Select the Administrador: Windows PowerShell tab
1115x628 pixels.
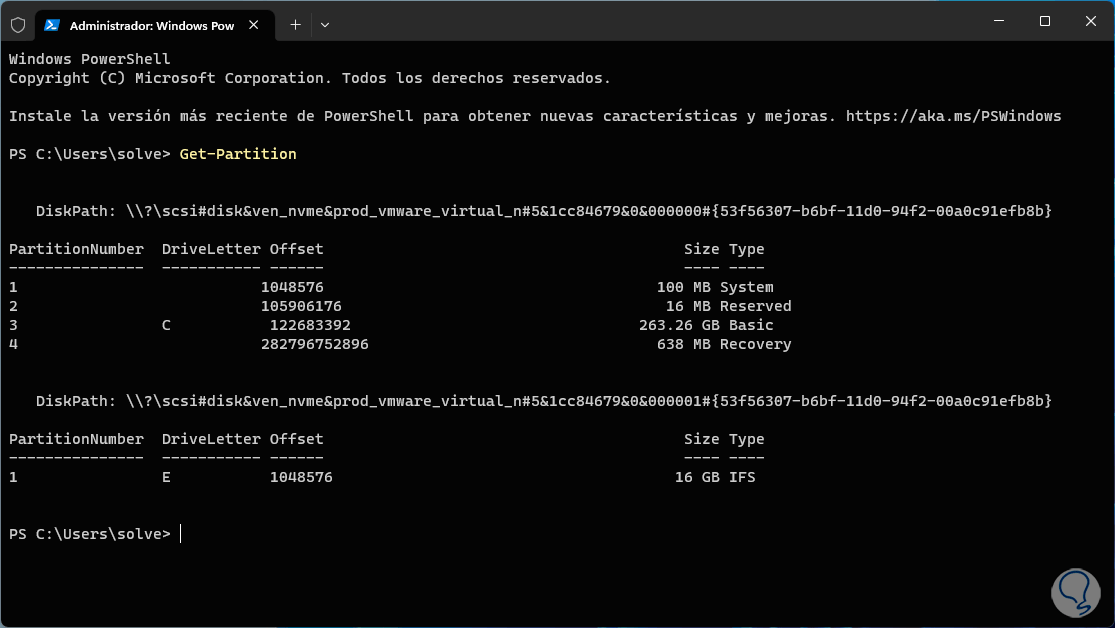tap(150, 24)
